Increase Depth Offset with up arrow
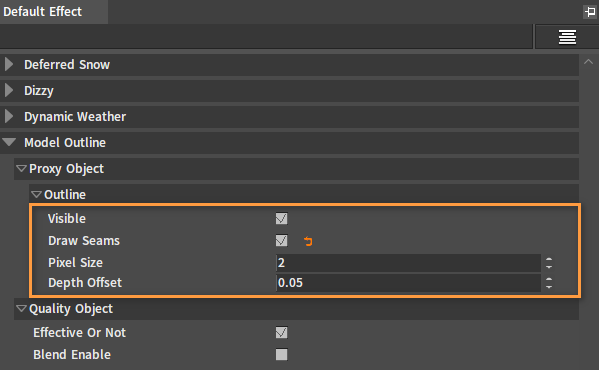Image resolution: width=599 pixels, height=370 pixels. click(x=549, y=279)
